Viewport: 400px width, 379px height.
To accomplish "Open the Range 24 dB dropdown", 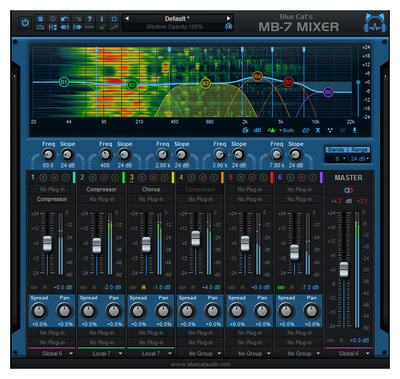I will tap(359, 159).
